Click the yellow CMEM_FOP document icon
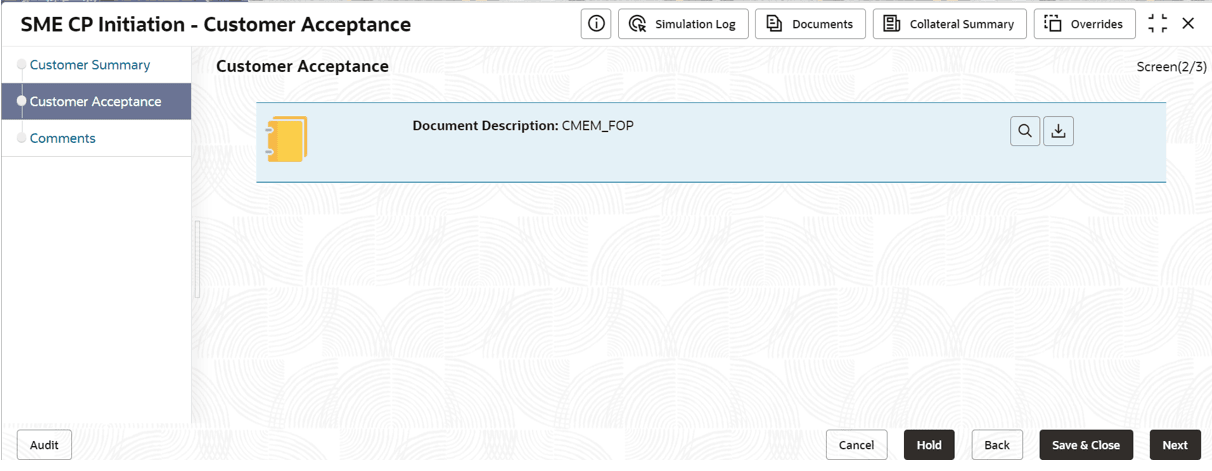1212x471 pixels. click(287, 139)
